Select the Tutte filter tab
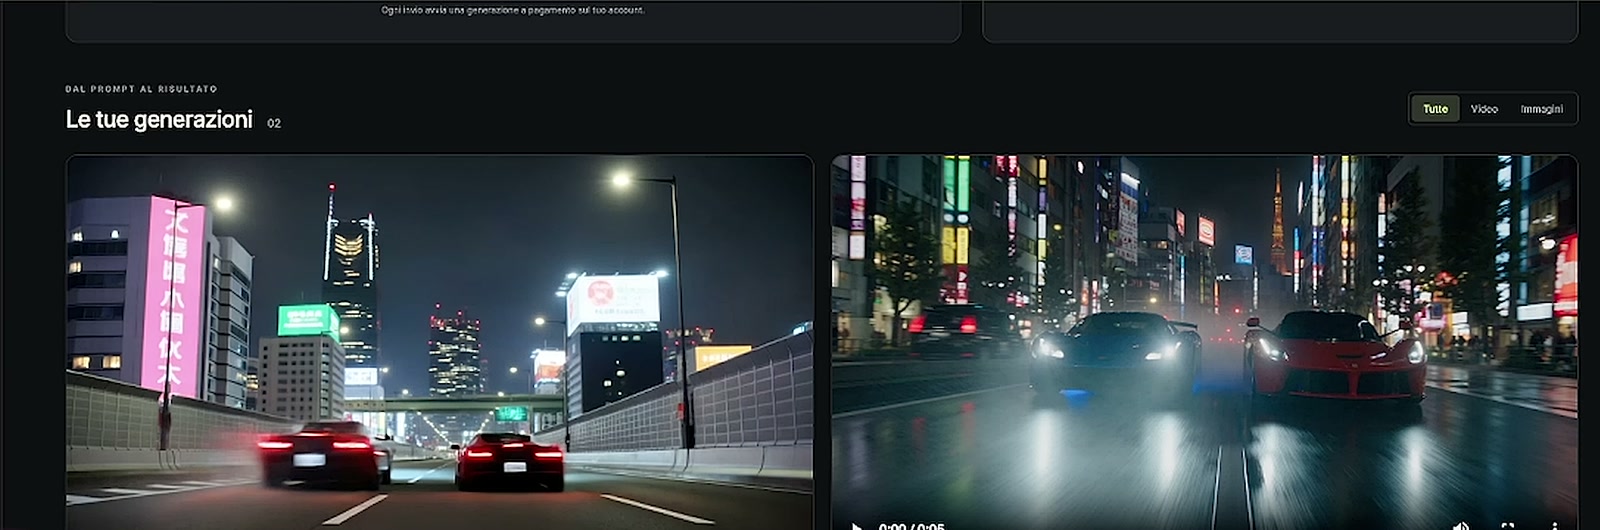1600x530 pixels. [1435, 109]
